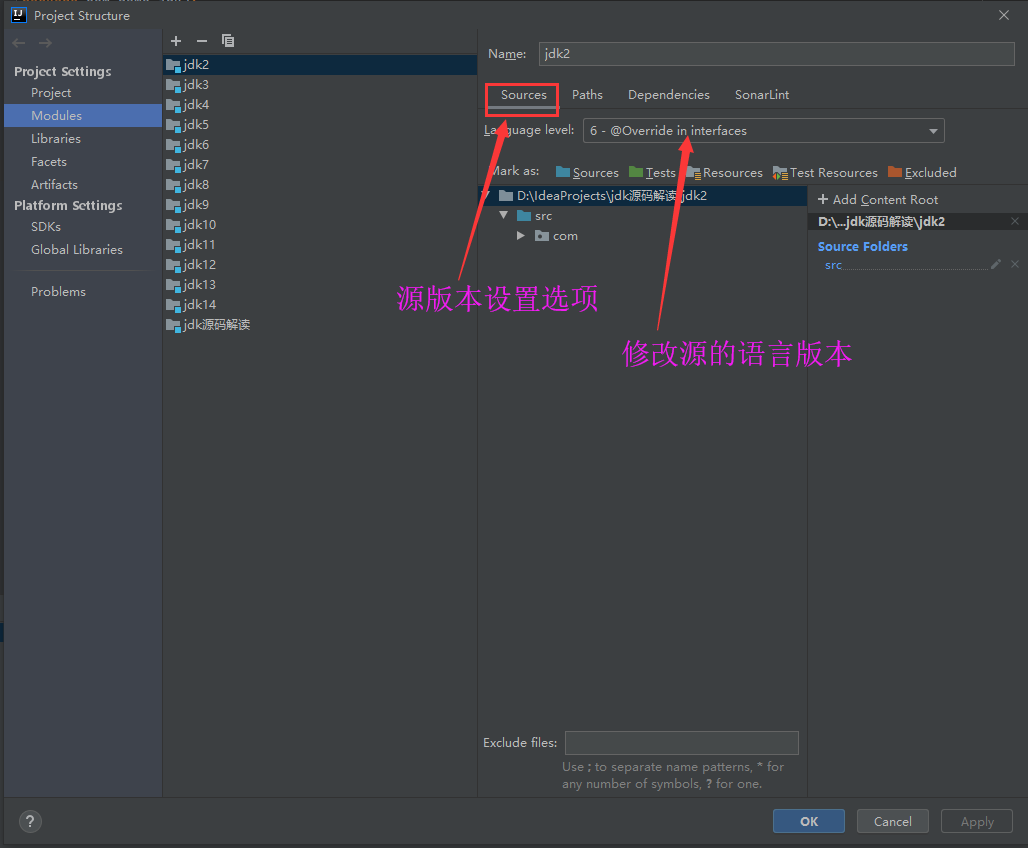This screenshot has height=848, width=1028.
Task: Select the jdk3 module
Action: [319, 85]
